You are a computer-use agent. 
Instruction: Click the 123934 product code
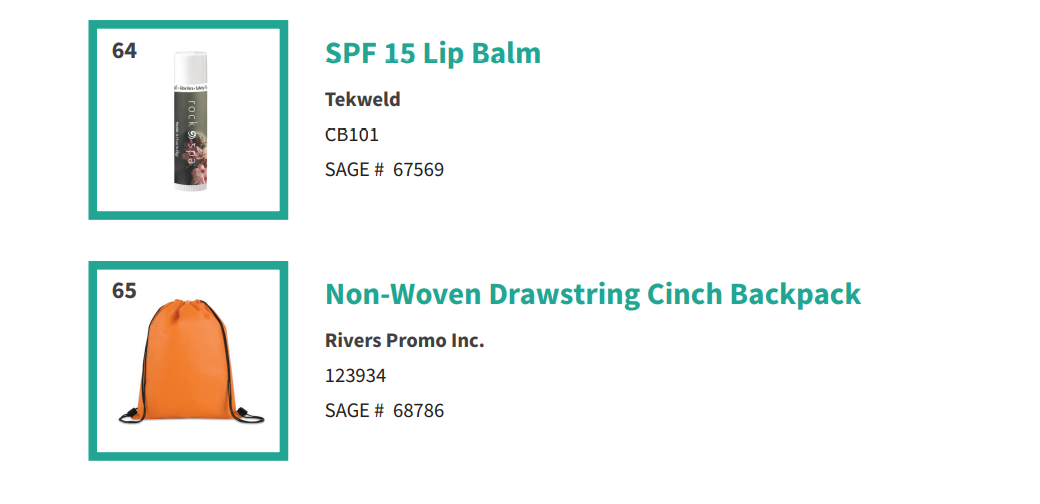point(356,376)
